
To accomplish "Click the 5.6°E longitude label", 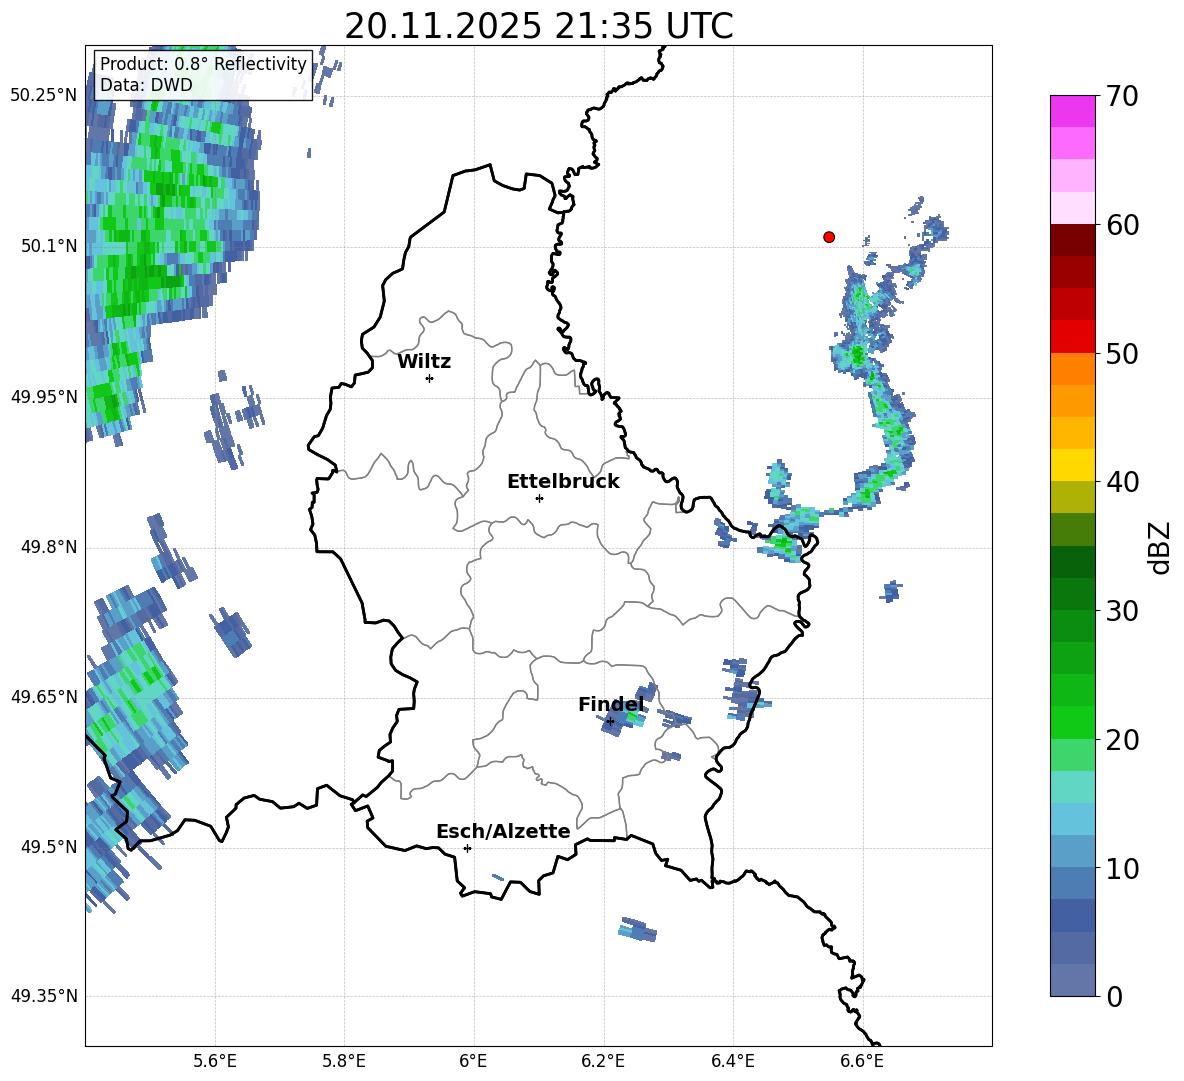I will coord(215,1061).
